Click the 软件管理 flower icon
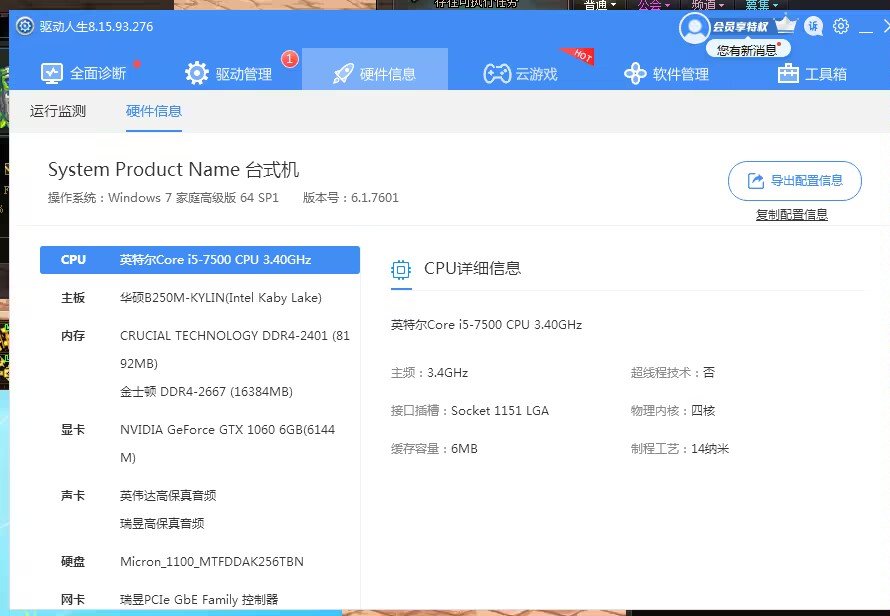The width and height of the screenshot is (890, 616). 635,73
